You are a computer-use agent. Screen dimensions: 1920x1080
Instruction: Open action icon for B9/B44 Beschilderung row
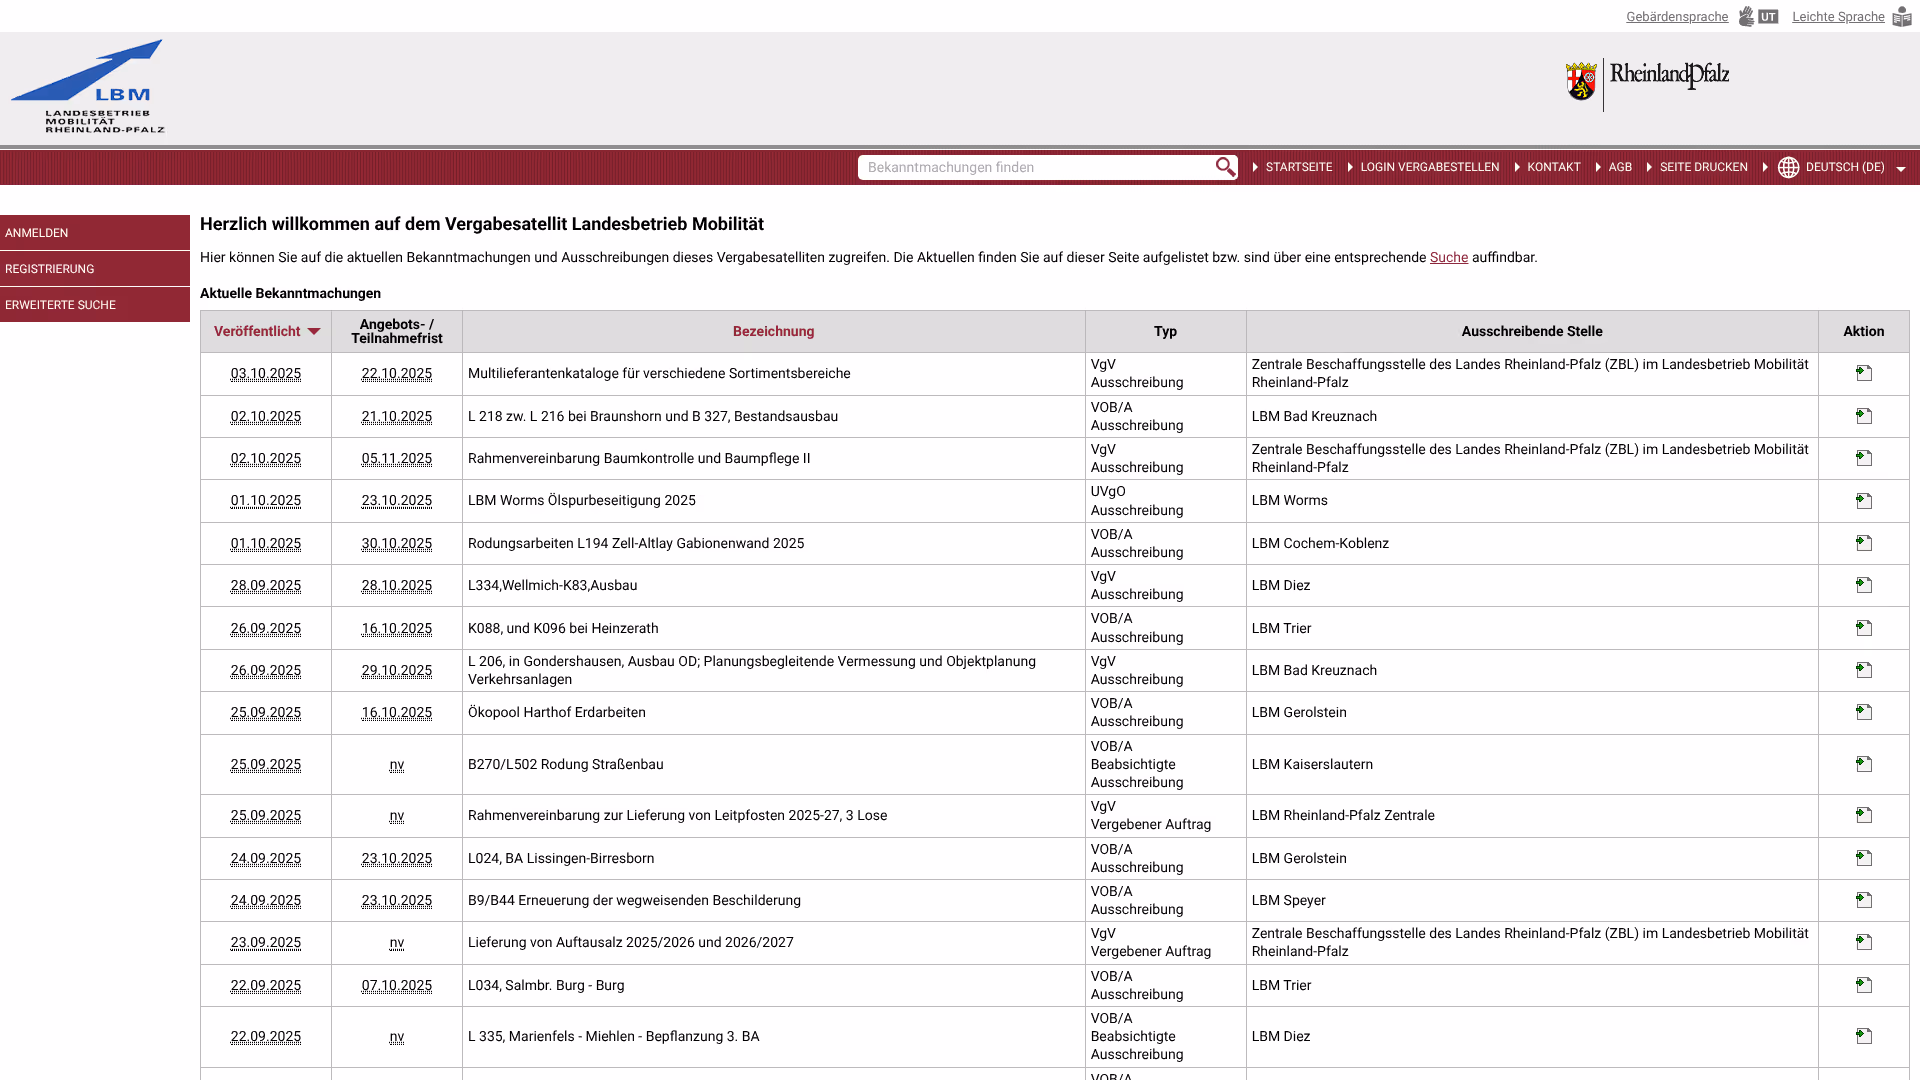click(x=1864, y=900)
